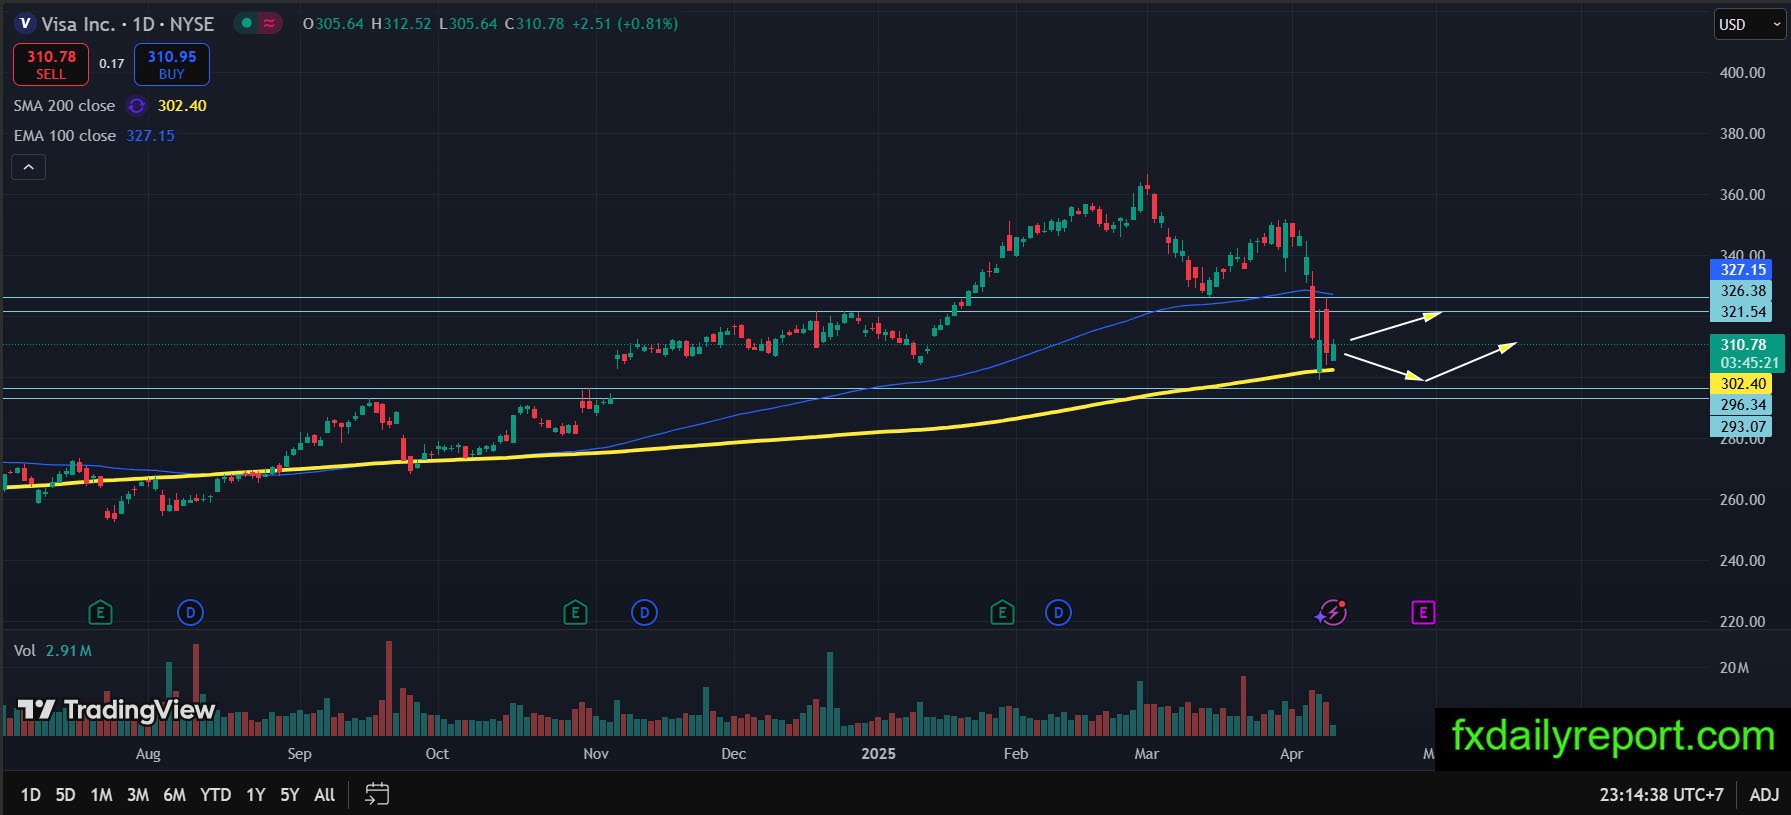This screenshot has height=815, width=1791.
Task: Switch to the YTD time range
Action: pos(215,794)
